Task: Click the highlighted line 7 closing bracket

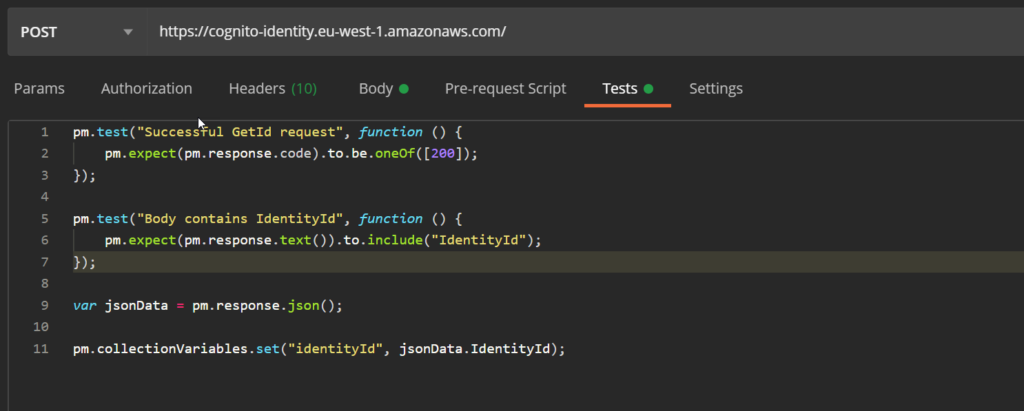Action: click(84, 262)
